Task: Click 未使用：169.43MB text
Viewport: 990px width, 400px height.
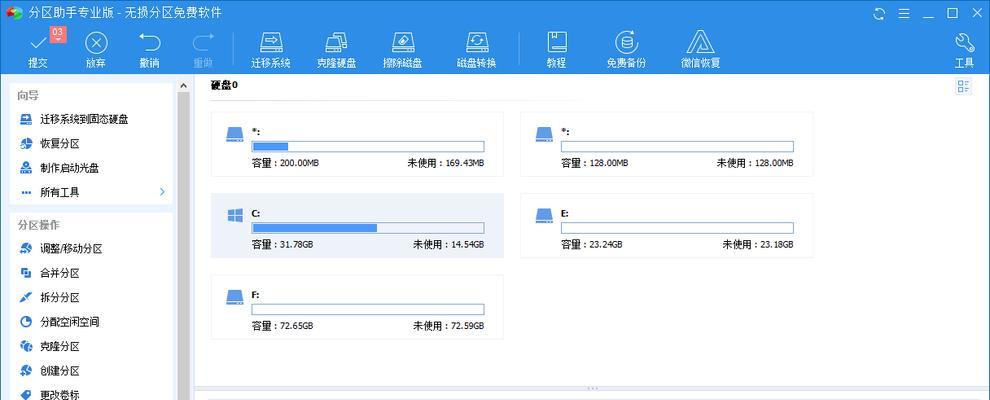Action: coord(446,163)
